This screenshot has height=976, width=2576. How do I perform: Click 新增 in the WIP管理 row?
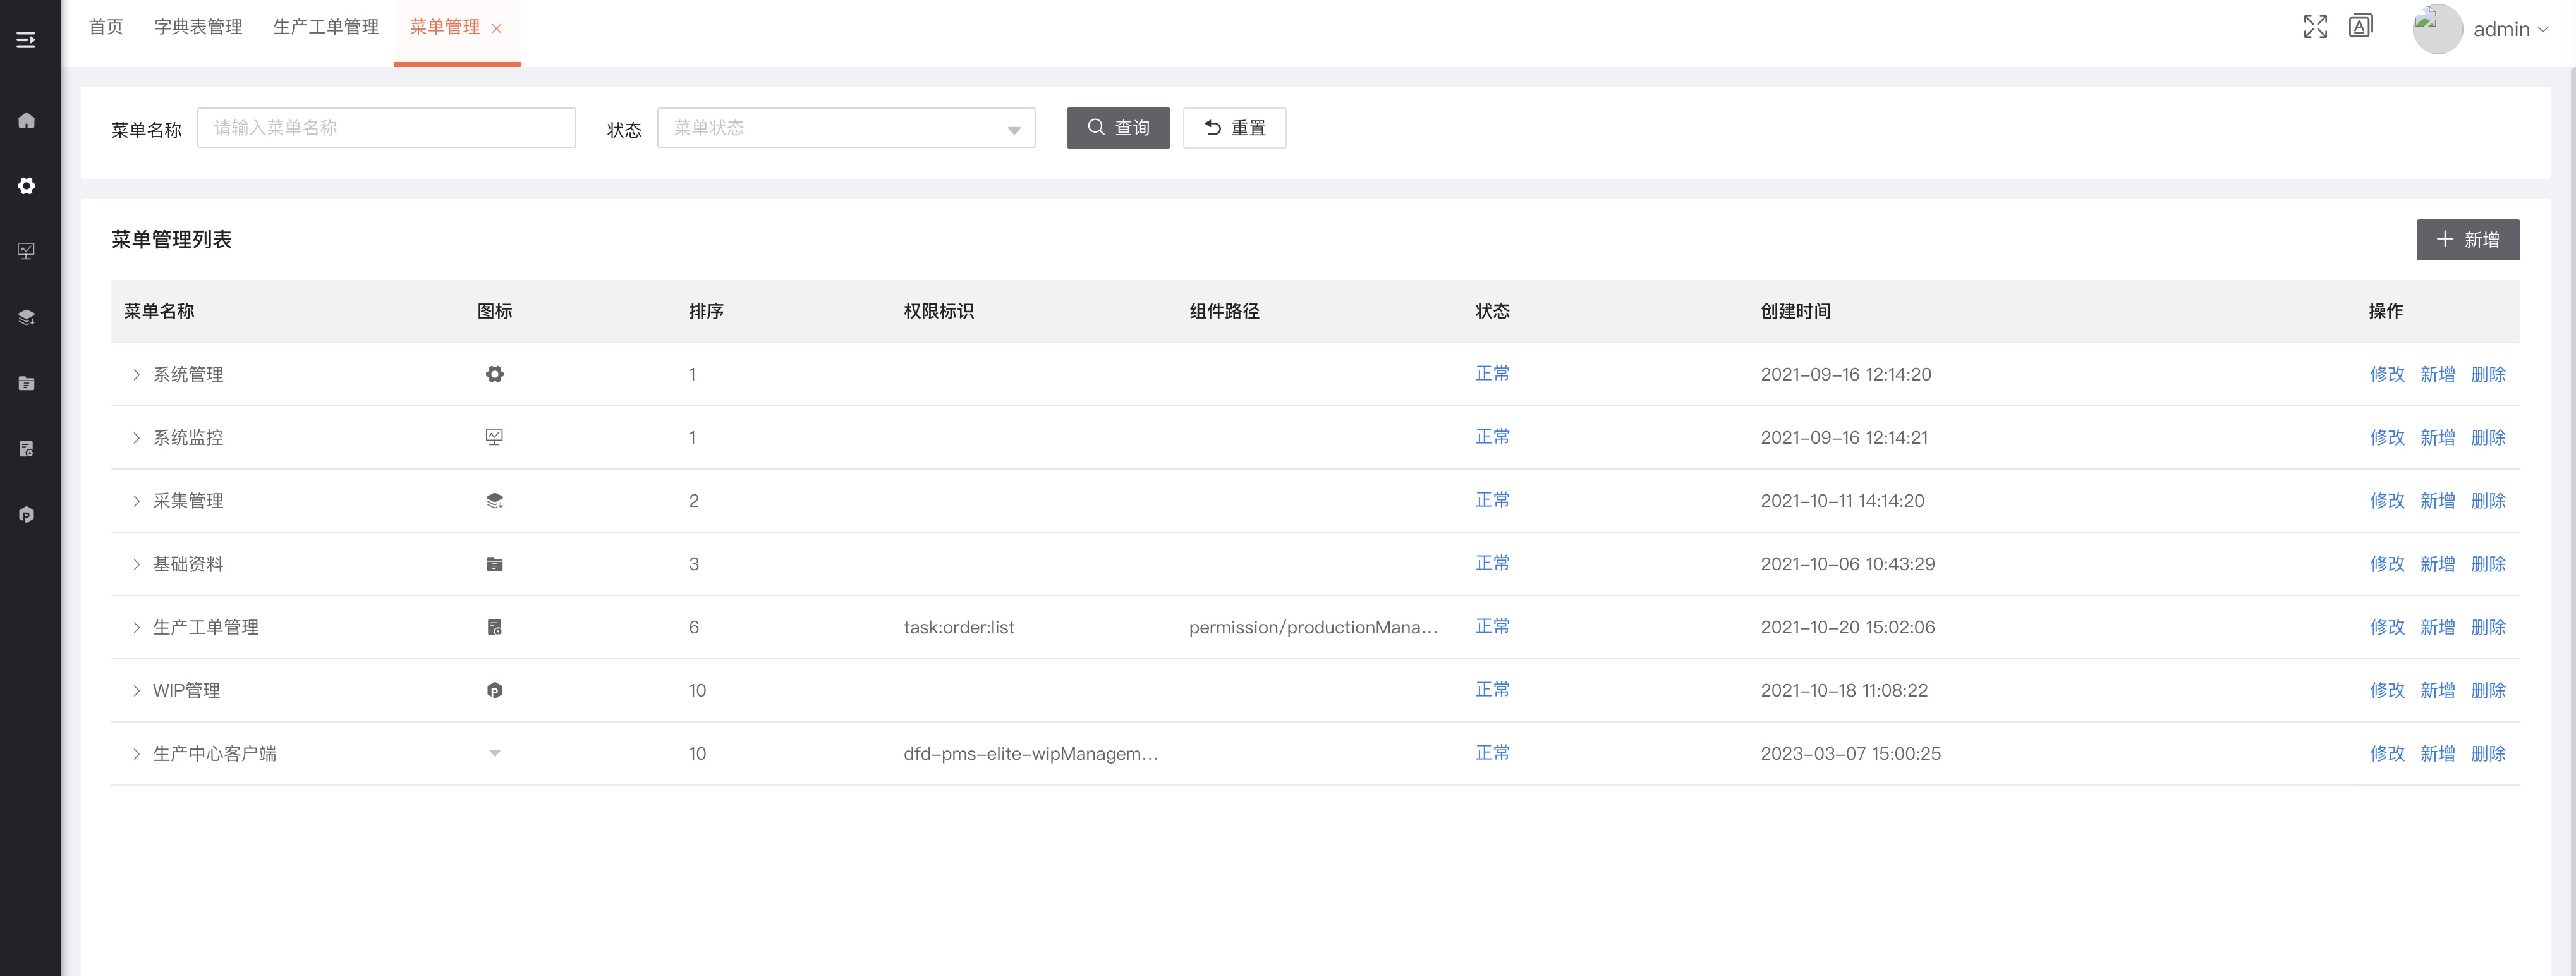[x=2437, y=690]
